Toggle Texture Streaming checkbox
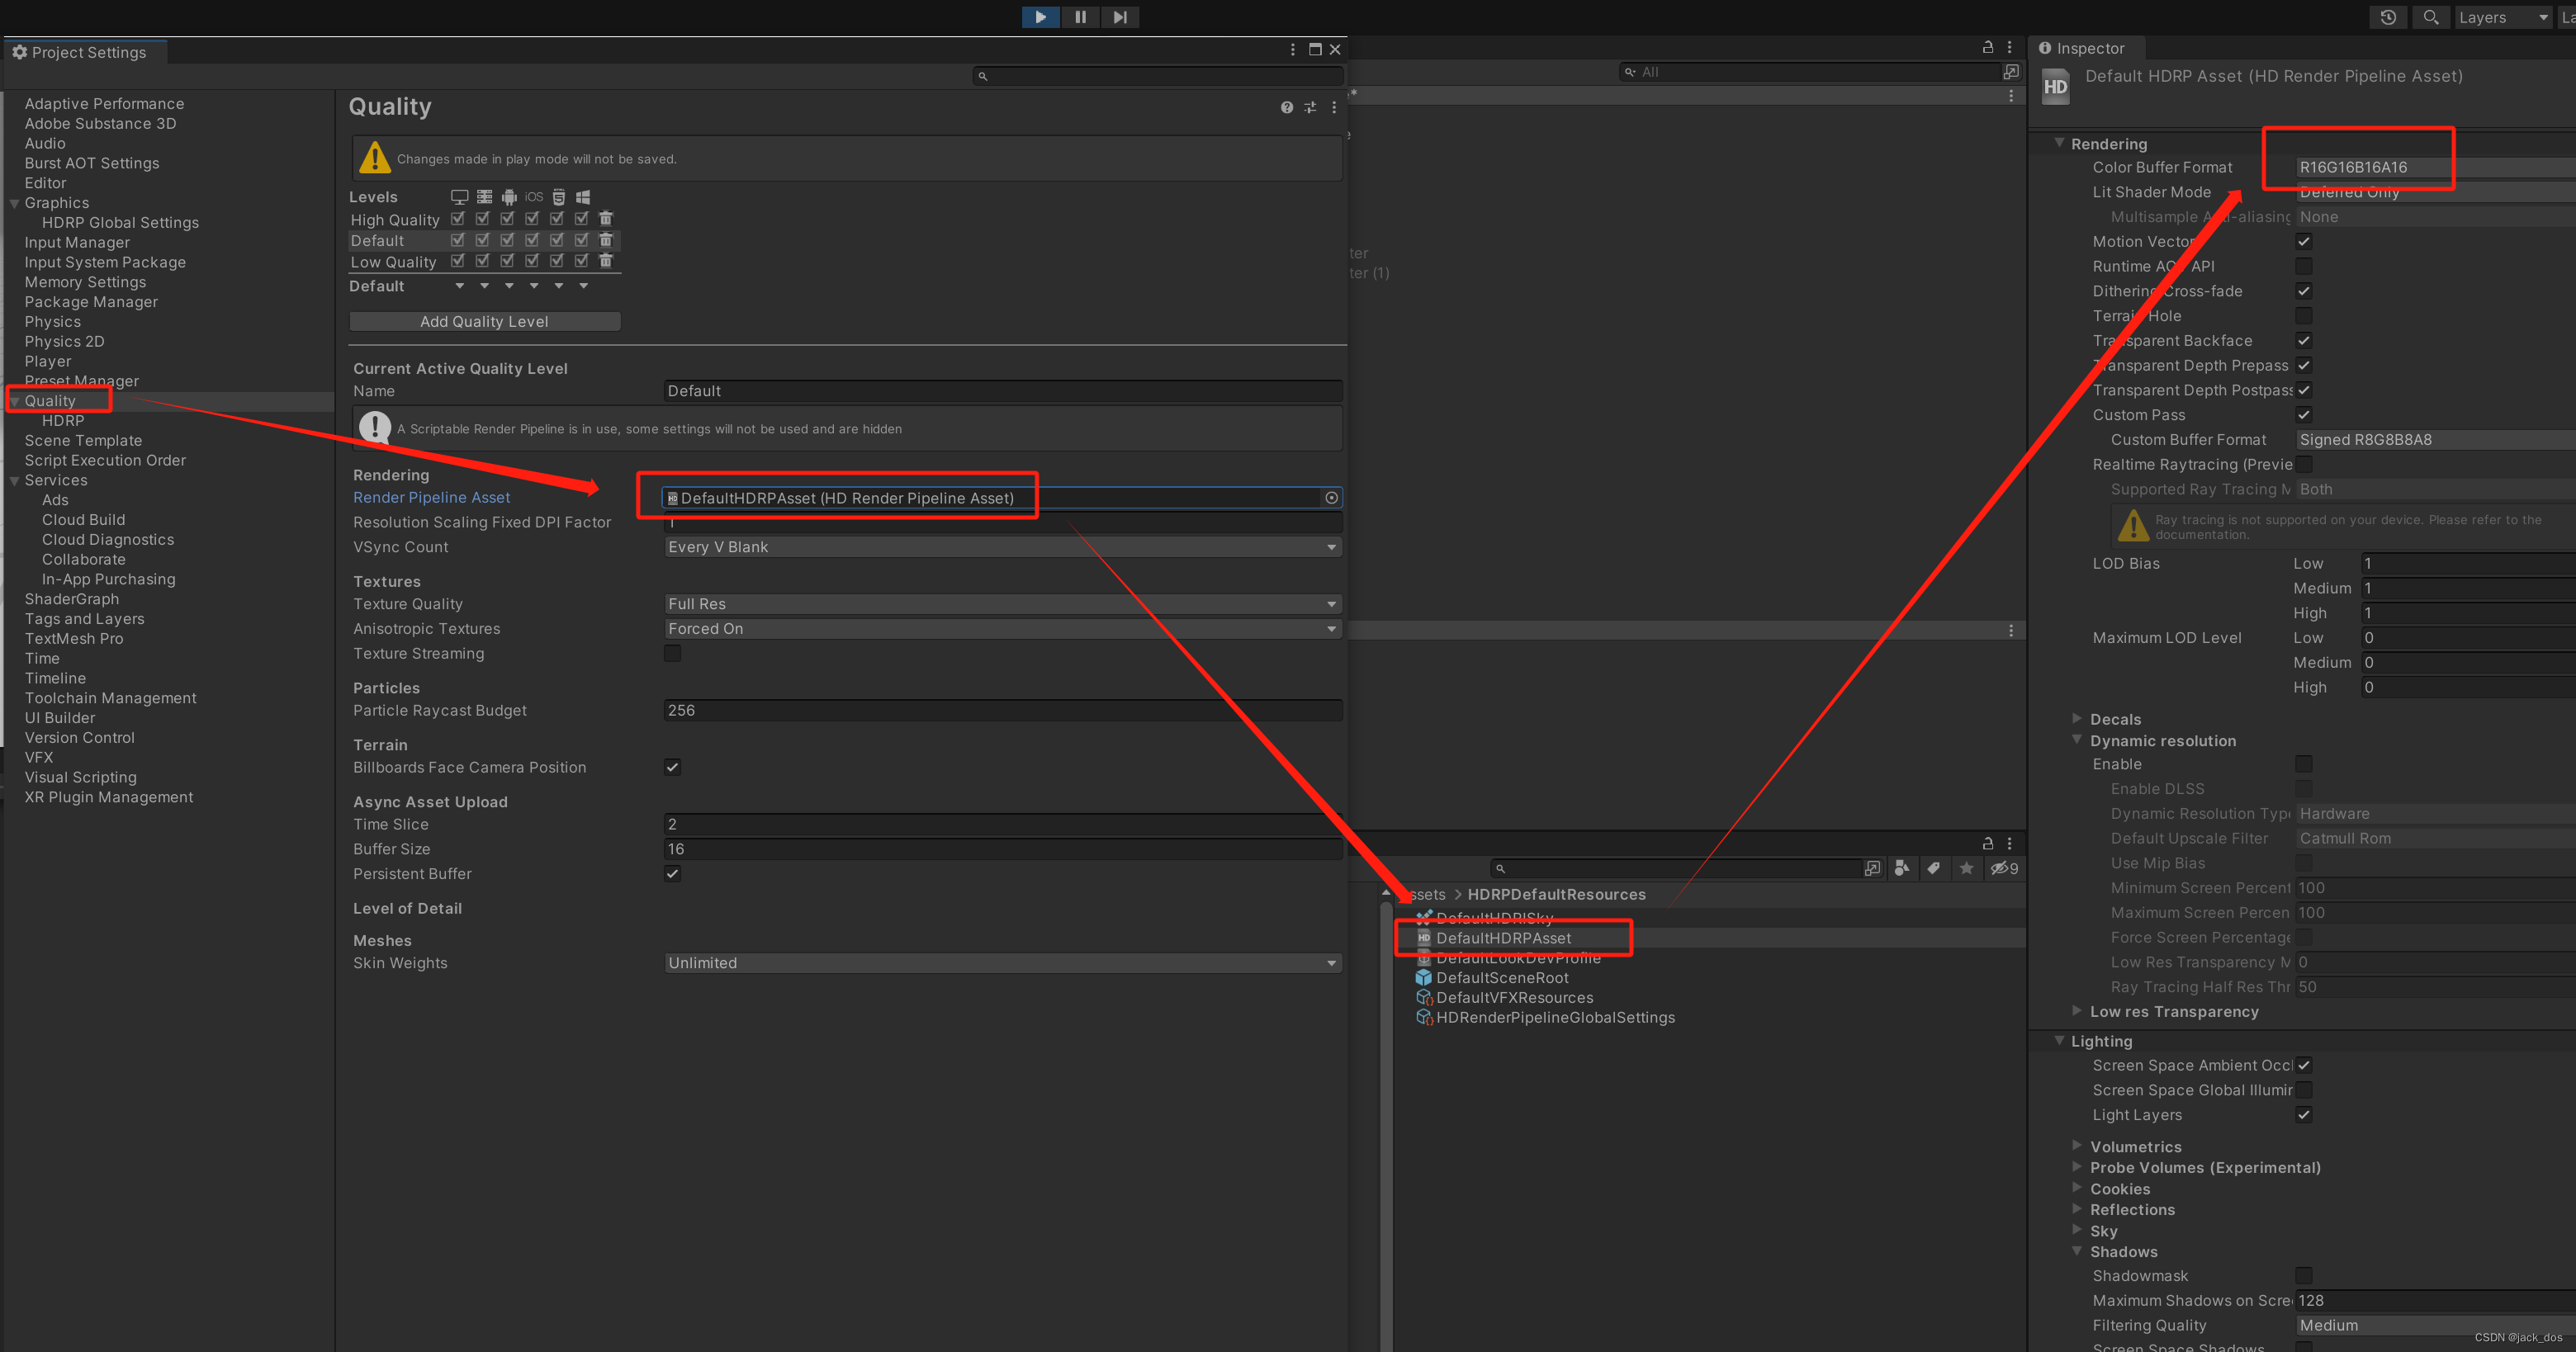This screenshot has height=1352, width=2576. tap(672, 653)
